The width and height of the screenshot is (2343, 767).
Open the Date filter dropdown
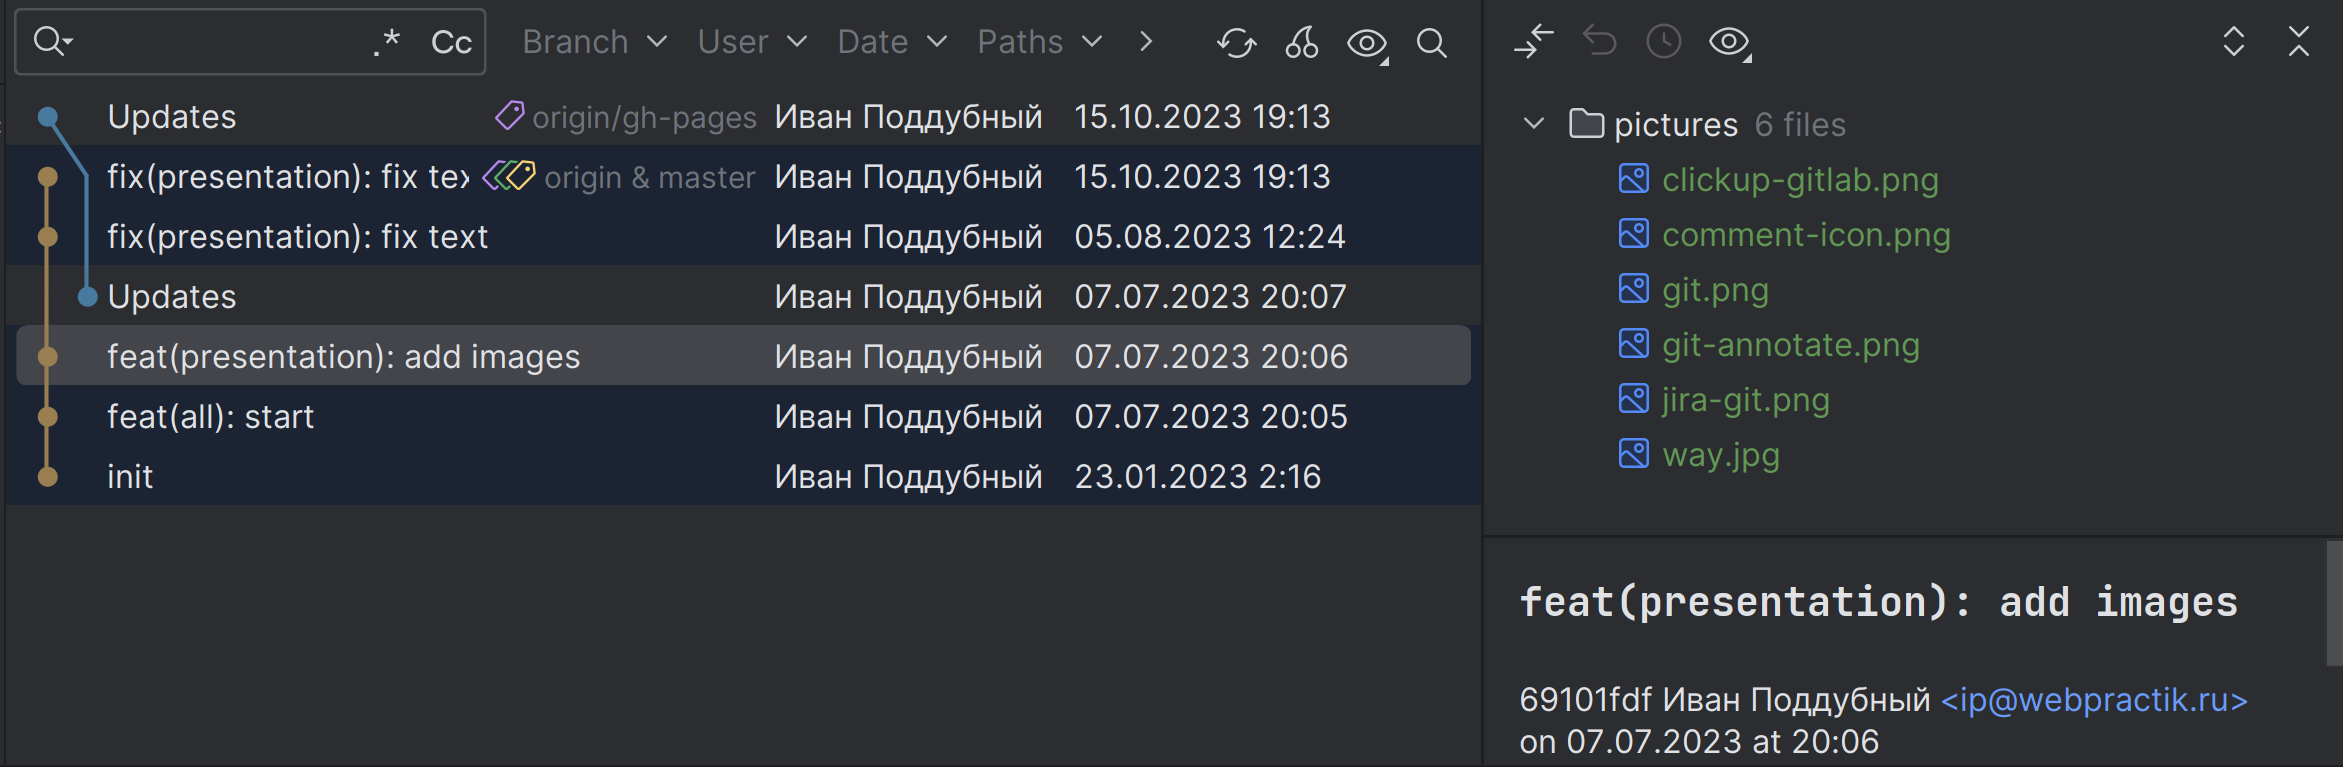(x=892, y=42)
